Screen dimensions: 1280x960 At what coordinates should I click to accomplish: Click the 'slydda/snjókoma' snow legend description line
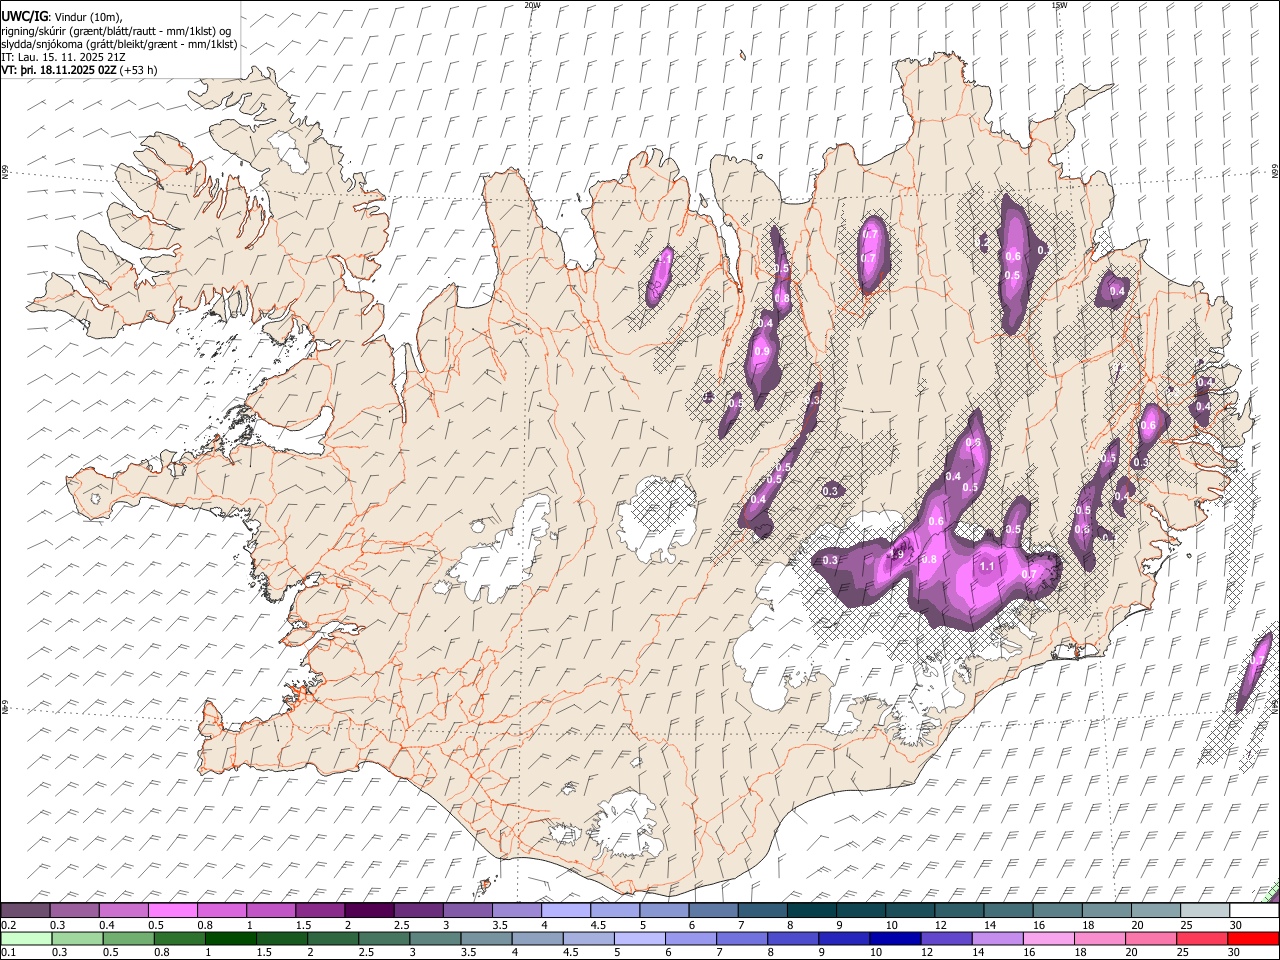point(119,44)
